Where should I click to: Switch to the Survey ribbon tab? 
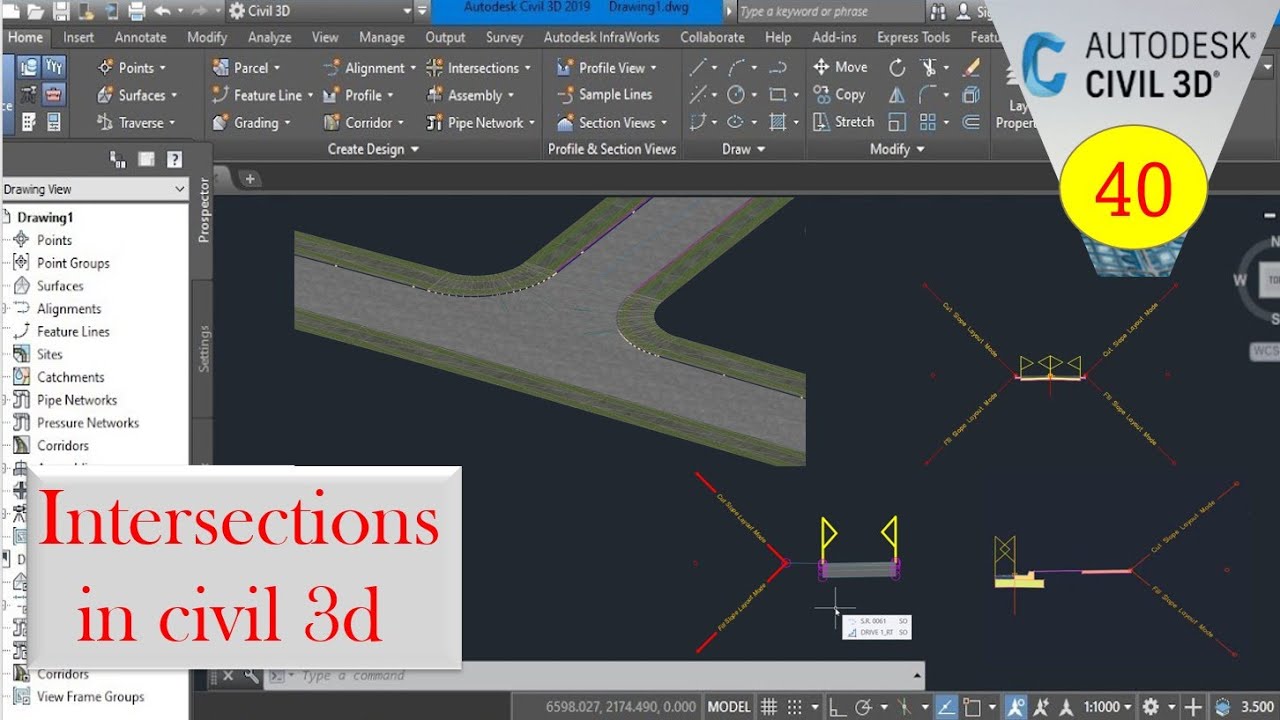click(x=504, y=37)
